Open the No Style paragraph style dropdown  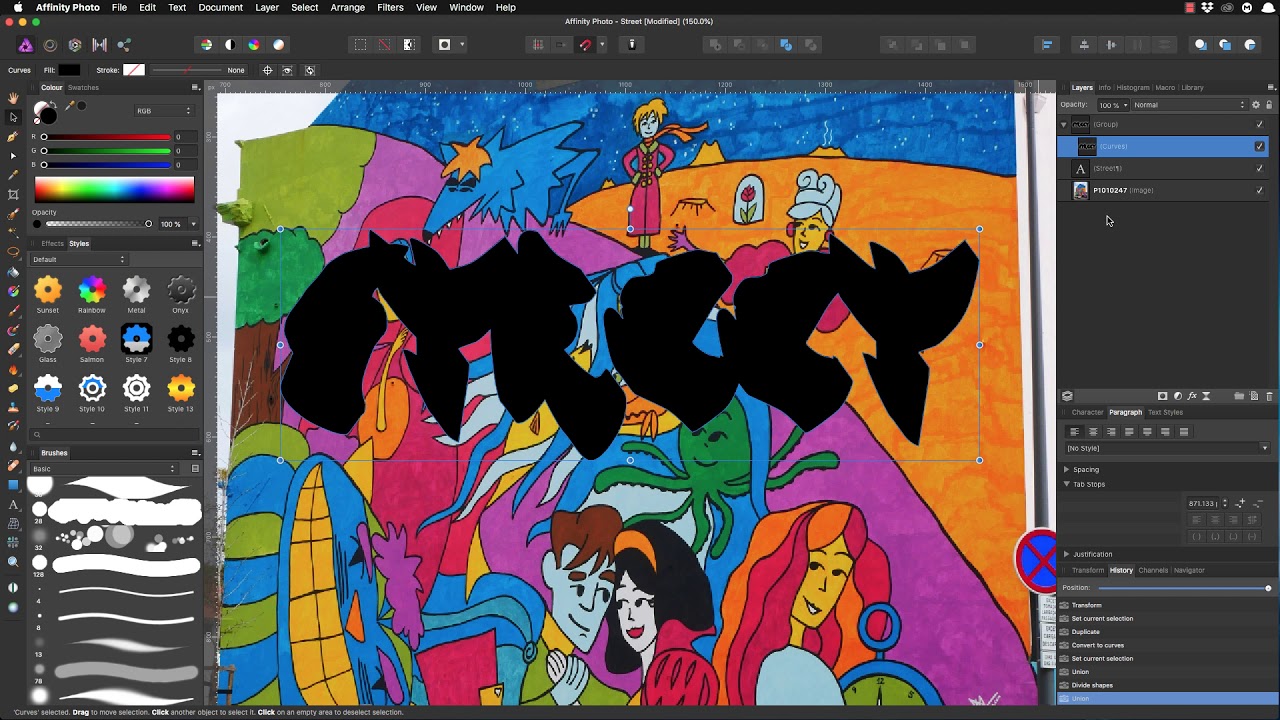[1168, 448]
